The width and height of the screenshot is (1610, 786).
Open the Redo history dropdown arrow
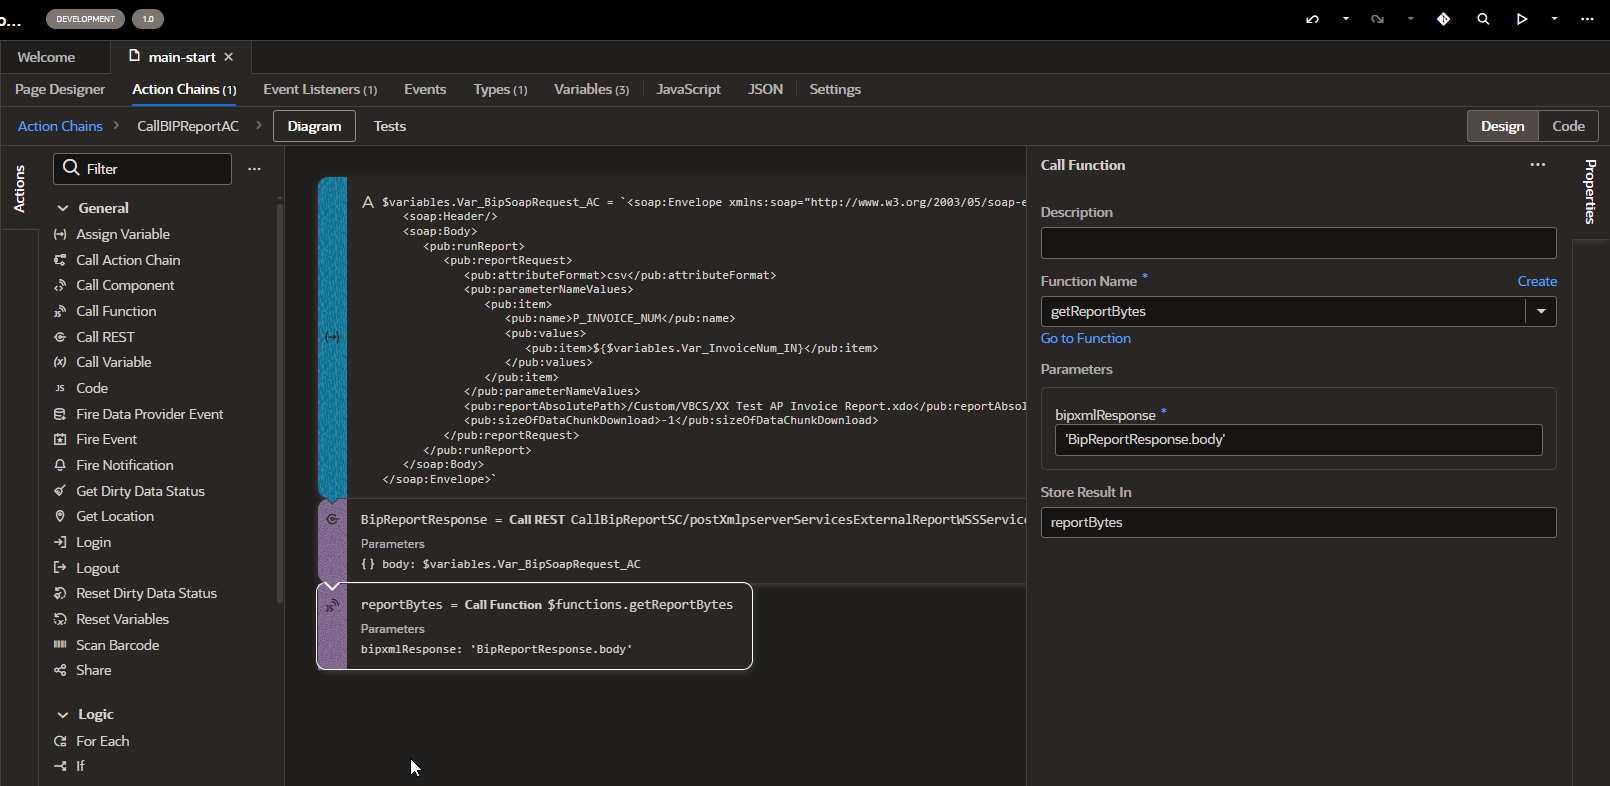pos(1411,19)
